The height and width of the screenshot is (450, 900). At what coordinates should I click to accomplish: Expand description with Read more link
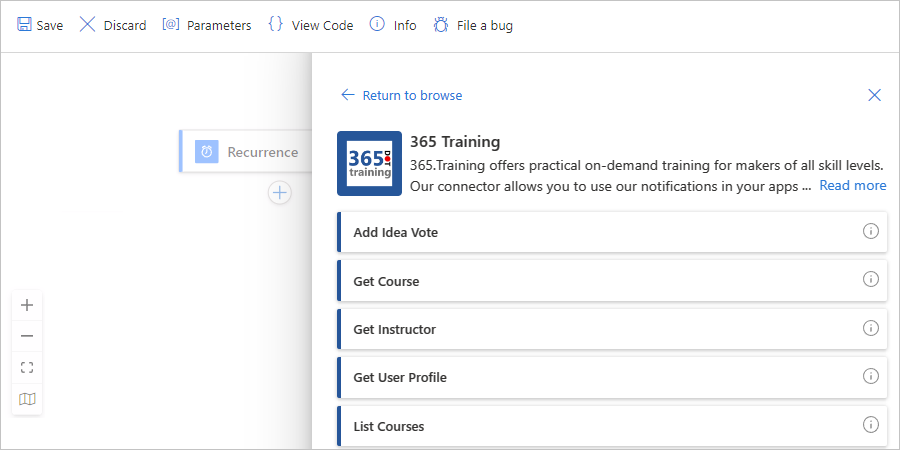tap(852, 185)
